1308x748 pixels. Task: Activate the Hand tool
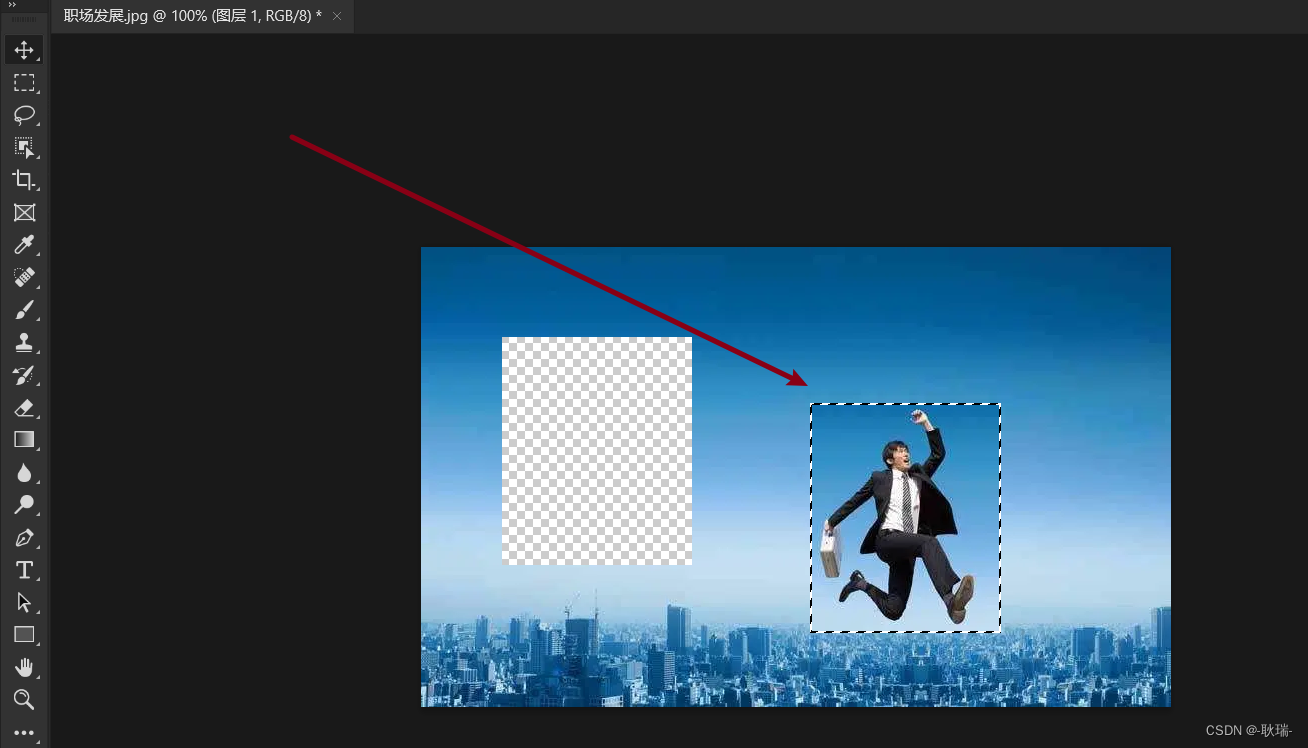[24, 667]
